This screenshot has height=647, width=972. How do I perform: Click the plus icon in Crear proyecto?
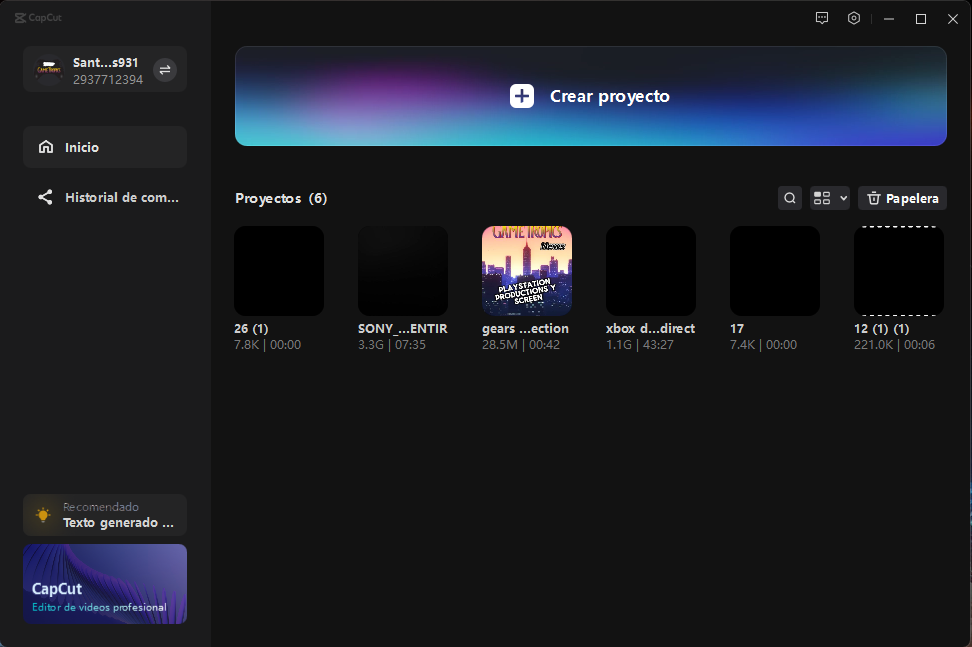522,96
